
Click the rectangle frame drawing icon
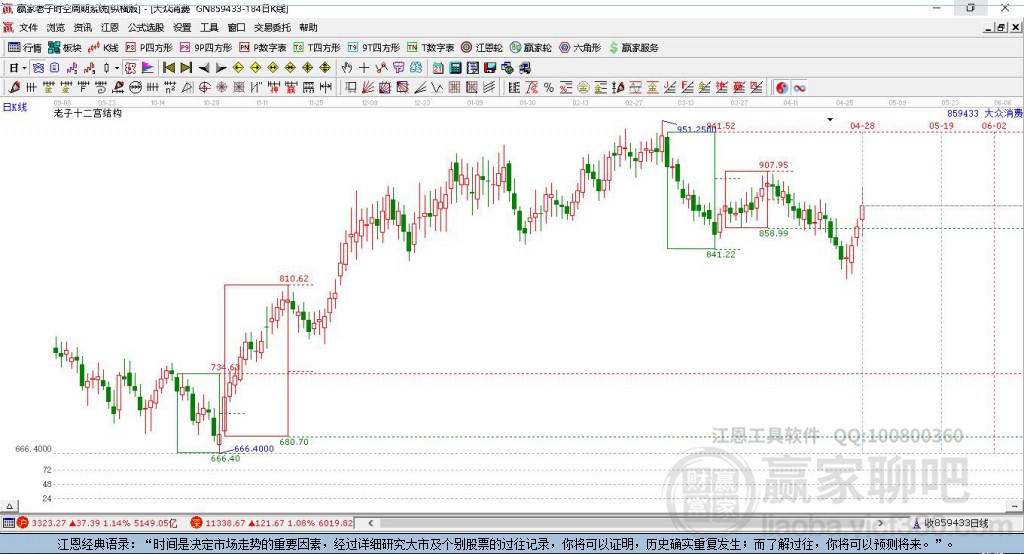point(350,87)
